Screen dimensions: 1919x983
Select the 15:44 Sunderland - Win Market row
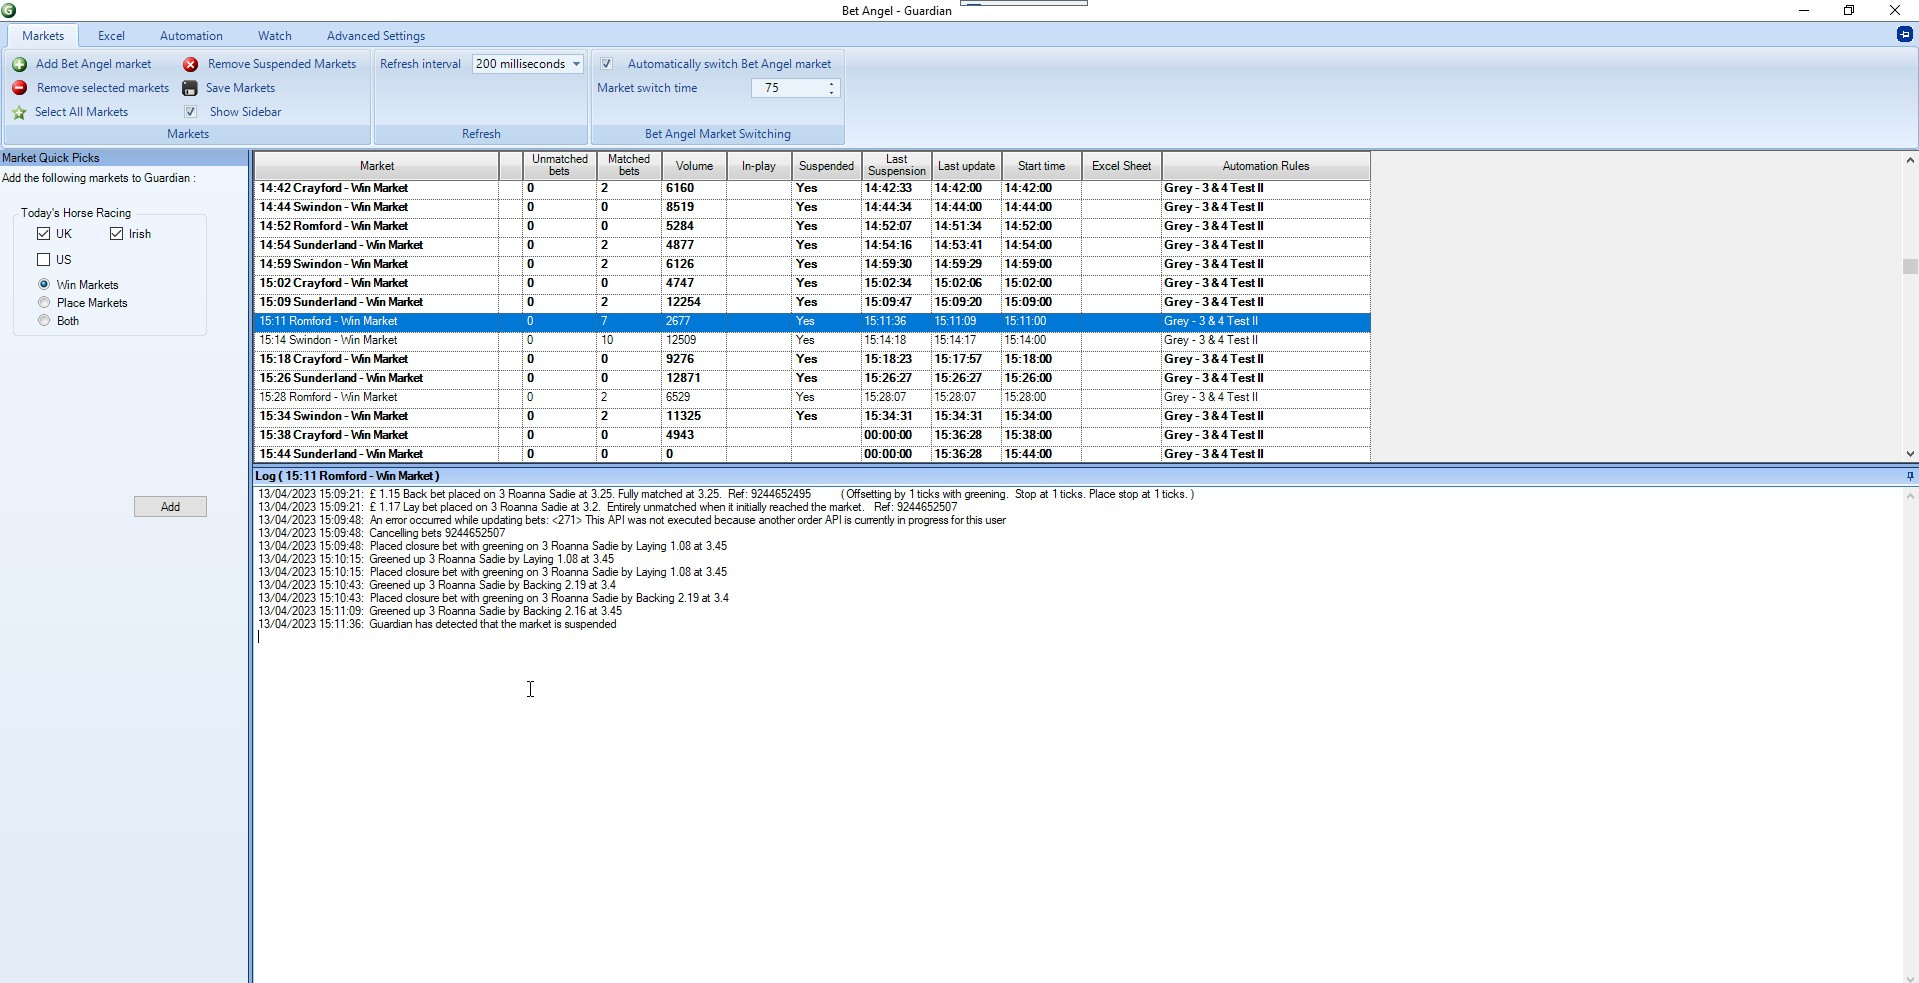(x=812, y=454)
